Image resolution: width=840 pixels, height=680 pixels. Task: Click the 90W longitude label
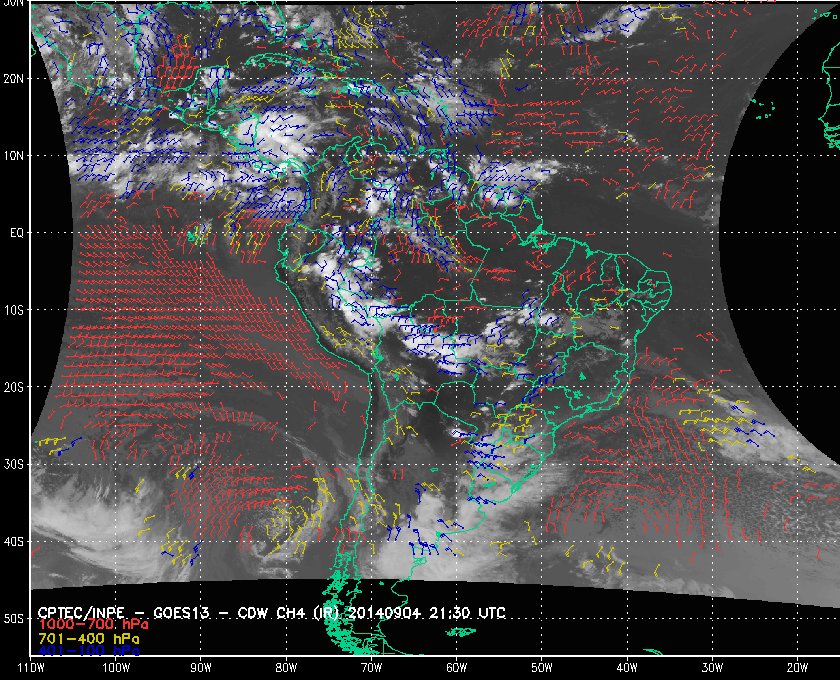pos(201,668)
